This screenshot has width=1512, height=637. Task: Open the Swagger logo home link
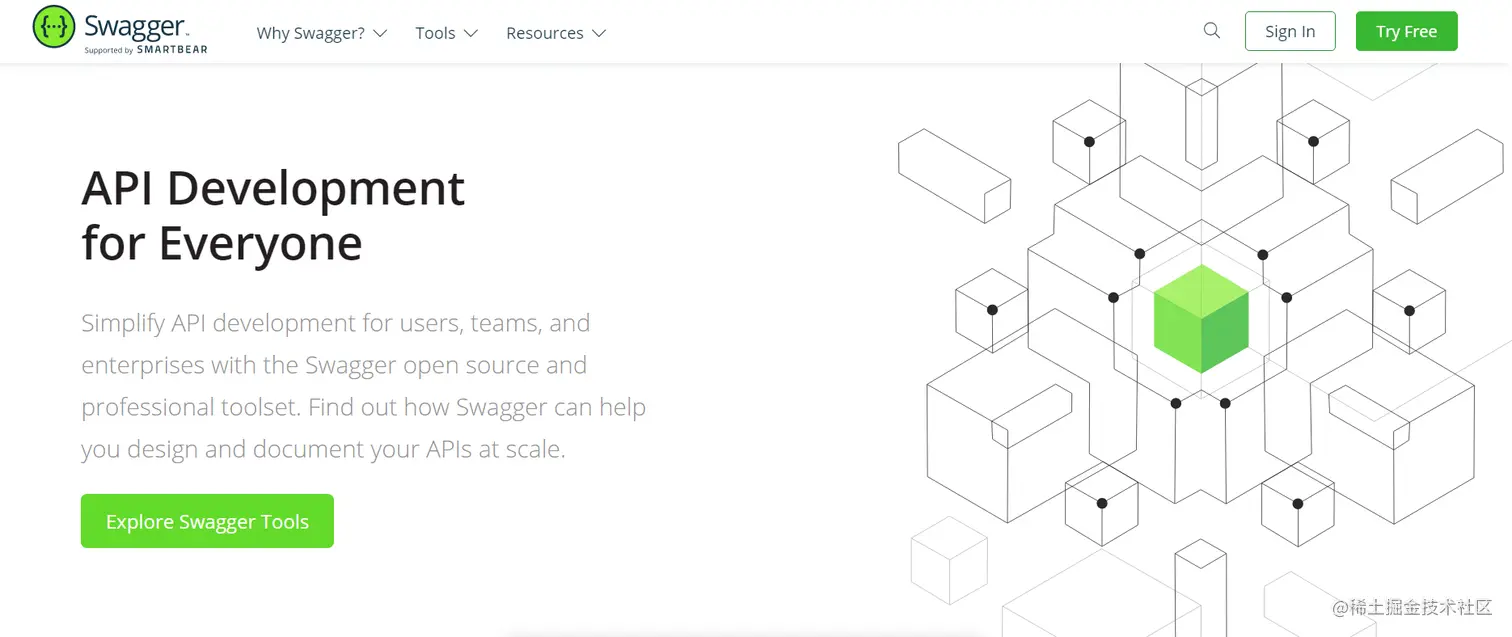[120, 29]
